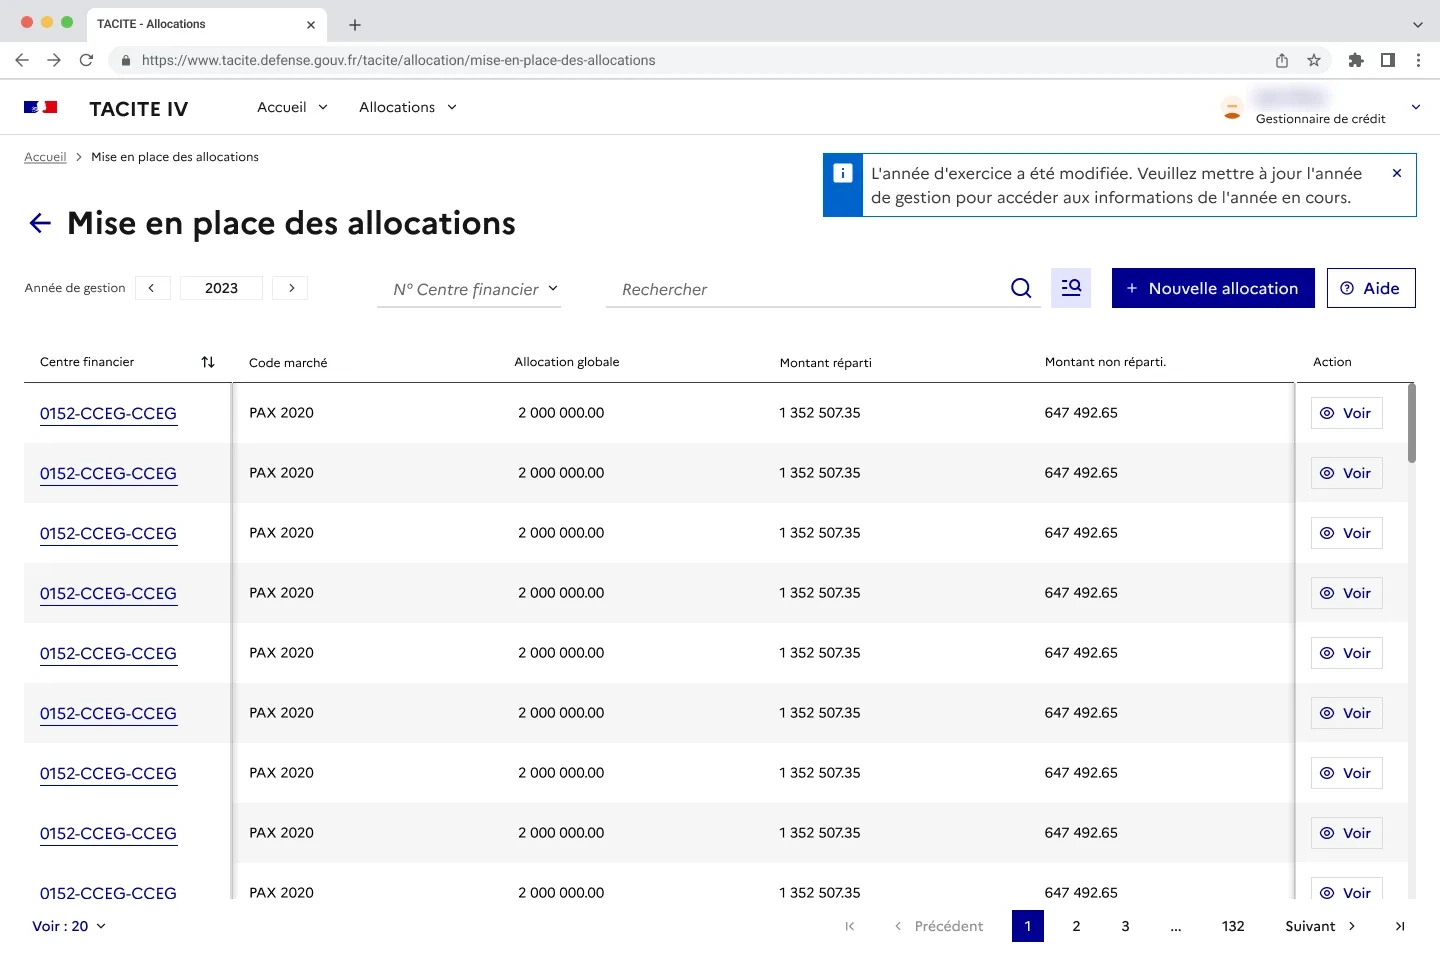Click the magnifier search icon

1021,288
